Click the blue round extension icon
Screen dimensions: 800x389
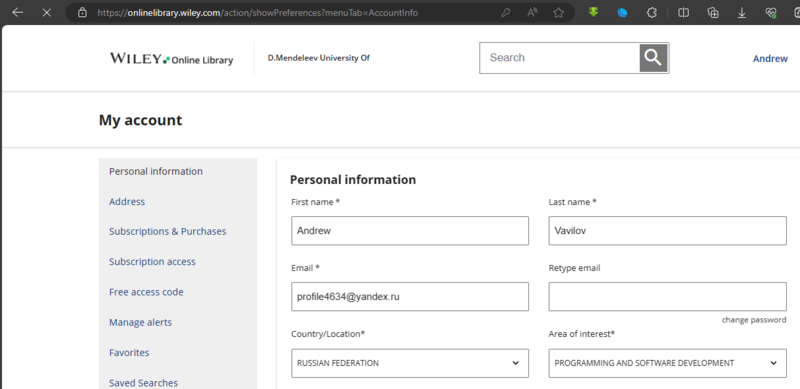622,13
